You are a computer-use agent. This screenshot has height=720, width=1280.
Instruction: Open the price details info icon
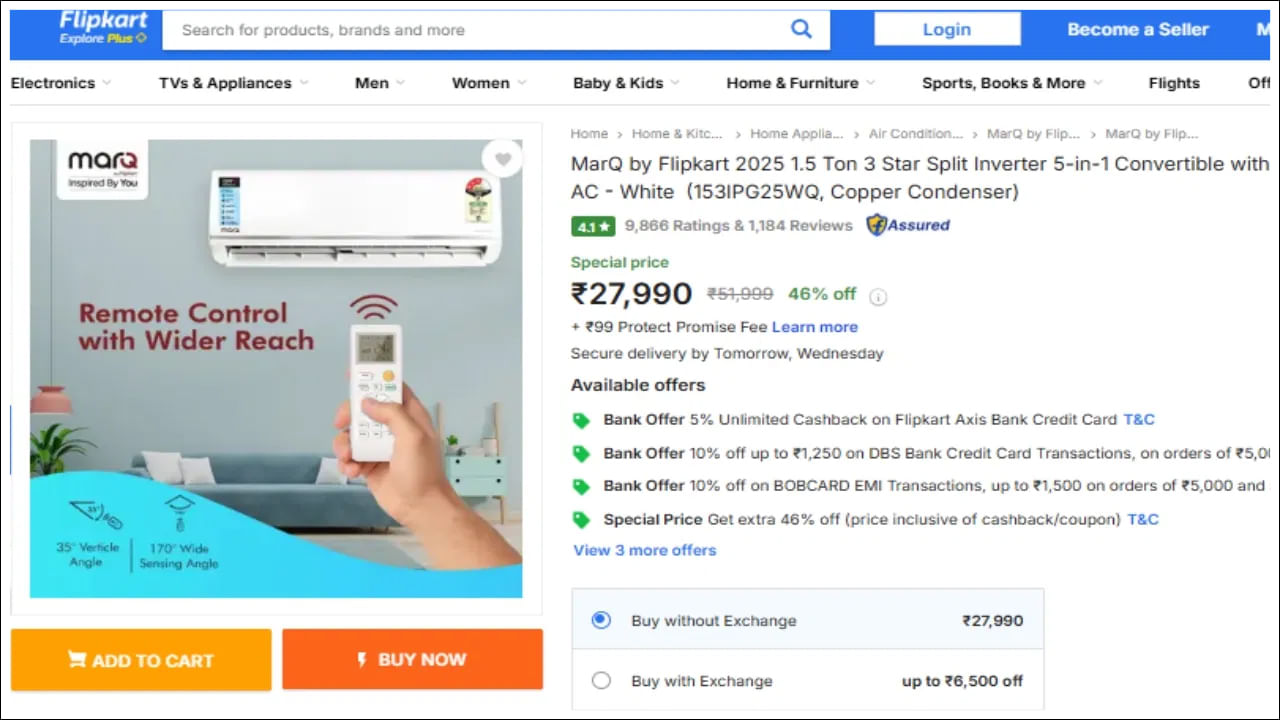click(x=878, y=296)
